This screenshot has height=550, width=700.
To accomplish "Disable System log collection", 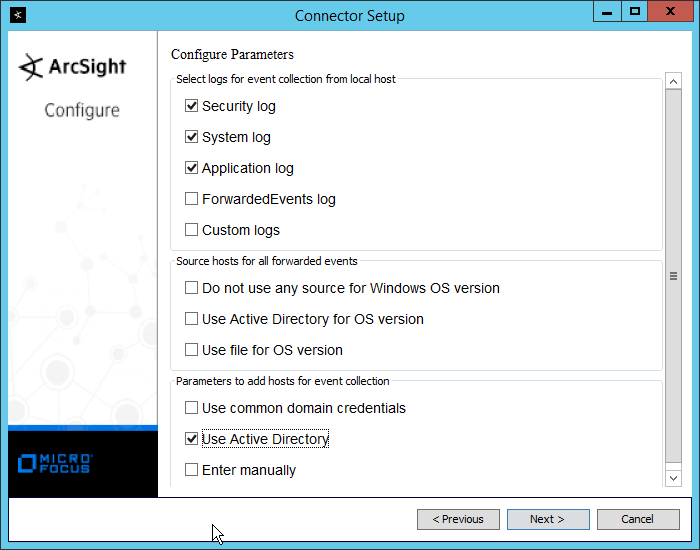I will (x=192, y=137).
